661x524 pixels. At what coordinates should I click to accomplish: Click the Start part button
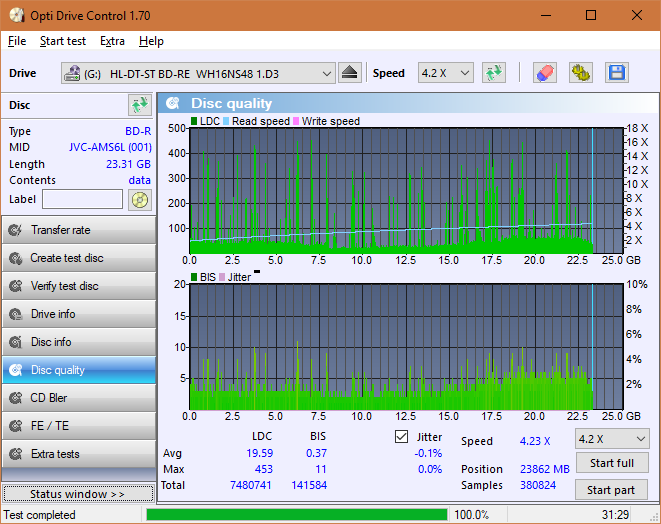point(611,490)
